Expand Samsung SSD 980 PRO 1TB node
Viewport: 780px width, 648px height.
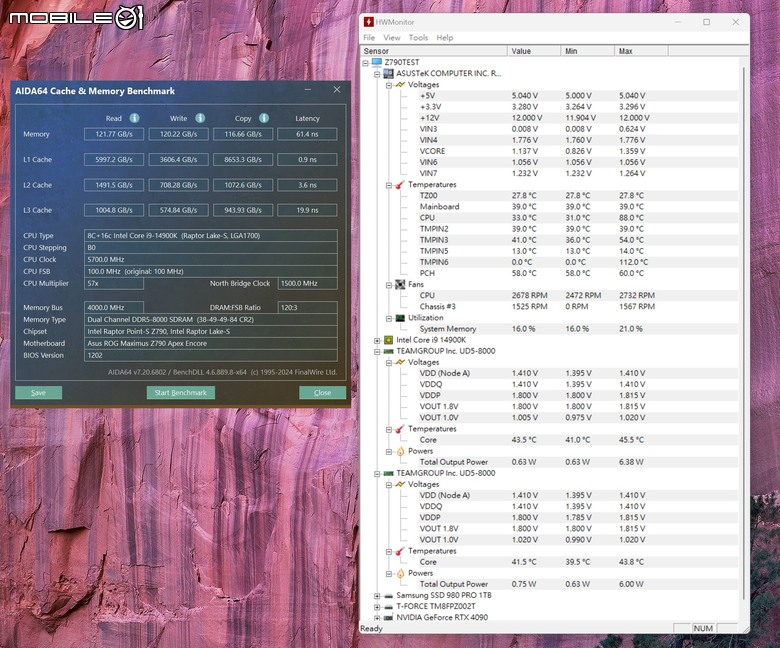coord(377,596)
